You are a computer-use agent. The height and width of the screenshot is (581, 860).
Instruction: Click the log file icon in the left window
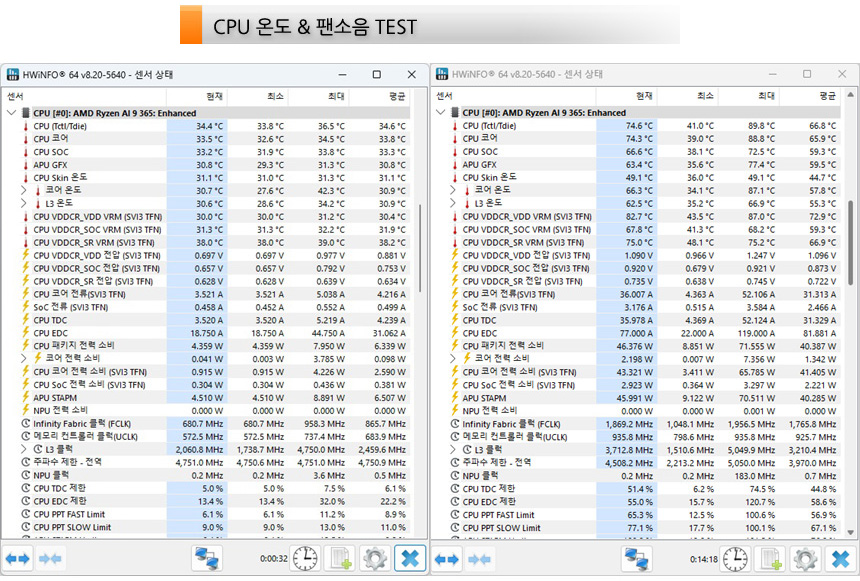340,559
